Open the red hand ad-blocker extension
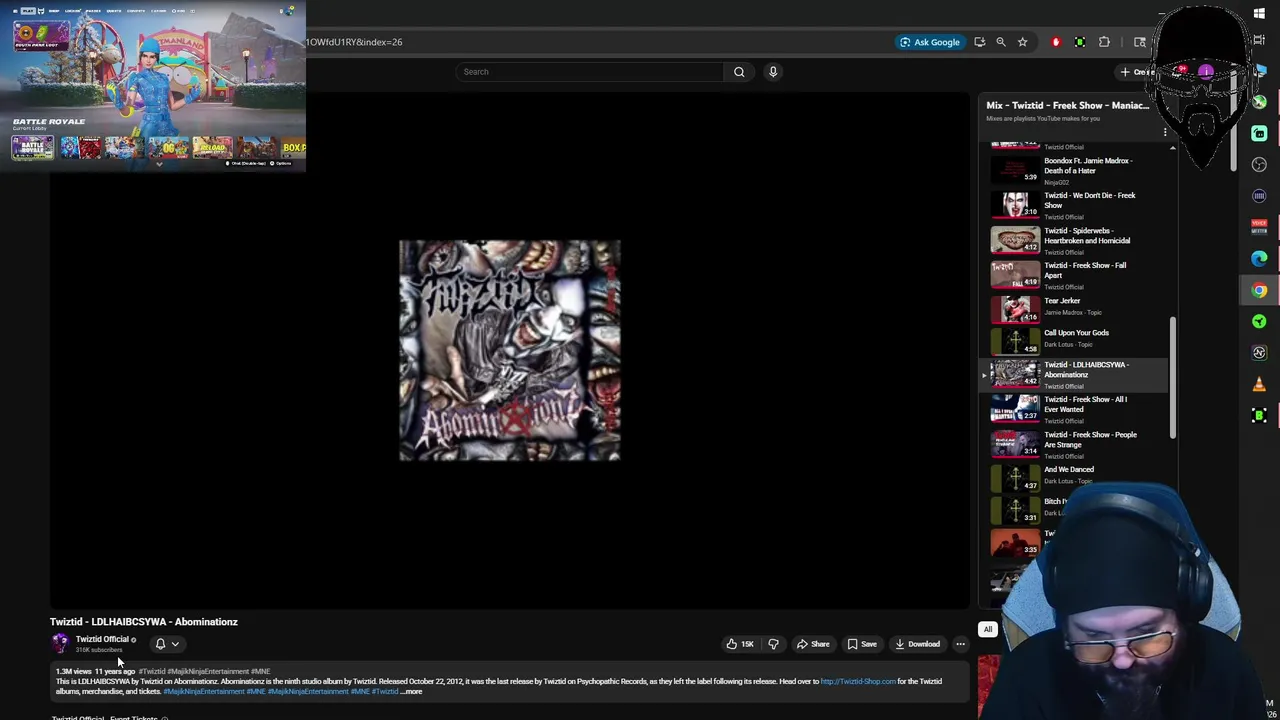 (x=1056, y=42)
